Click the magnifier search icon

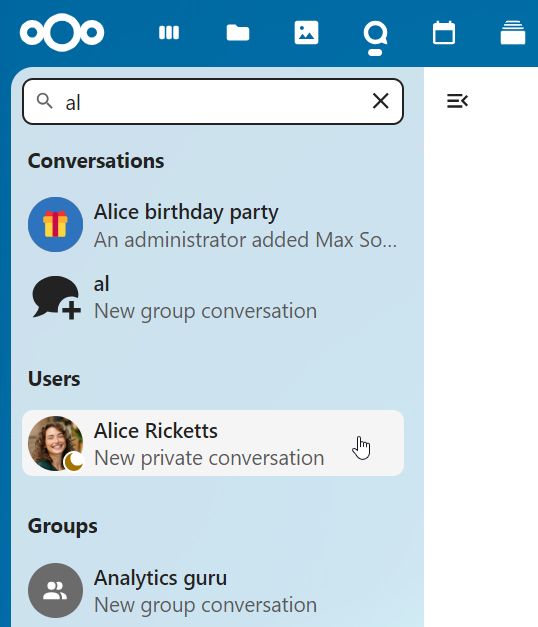[44, 101]
